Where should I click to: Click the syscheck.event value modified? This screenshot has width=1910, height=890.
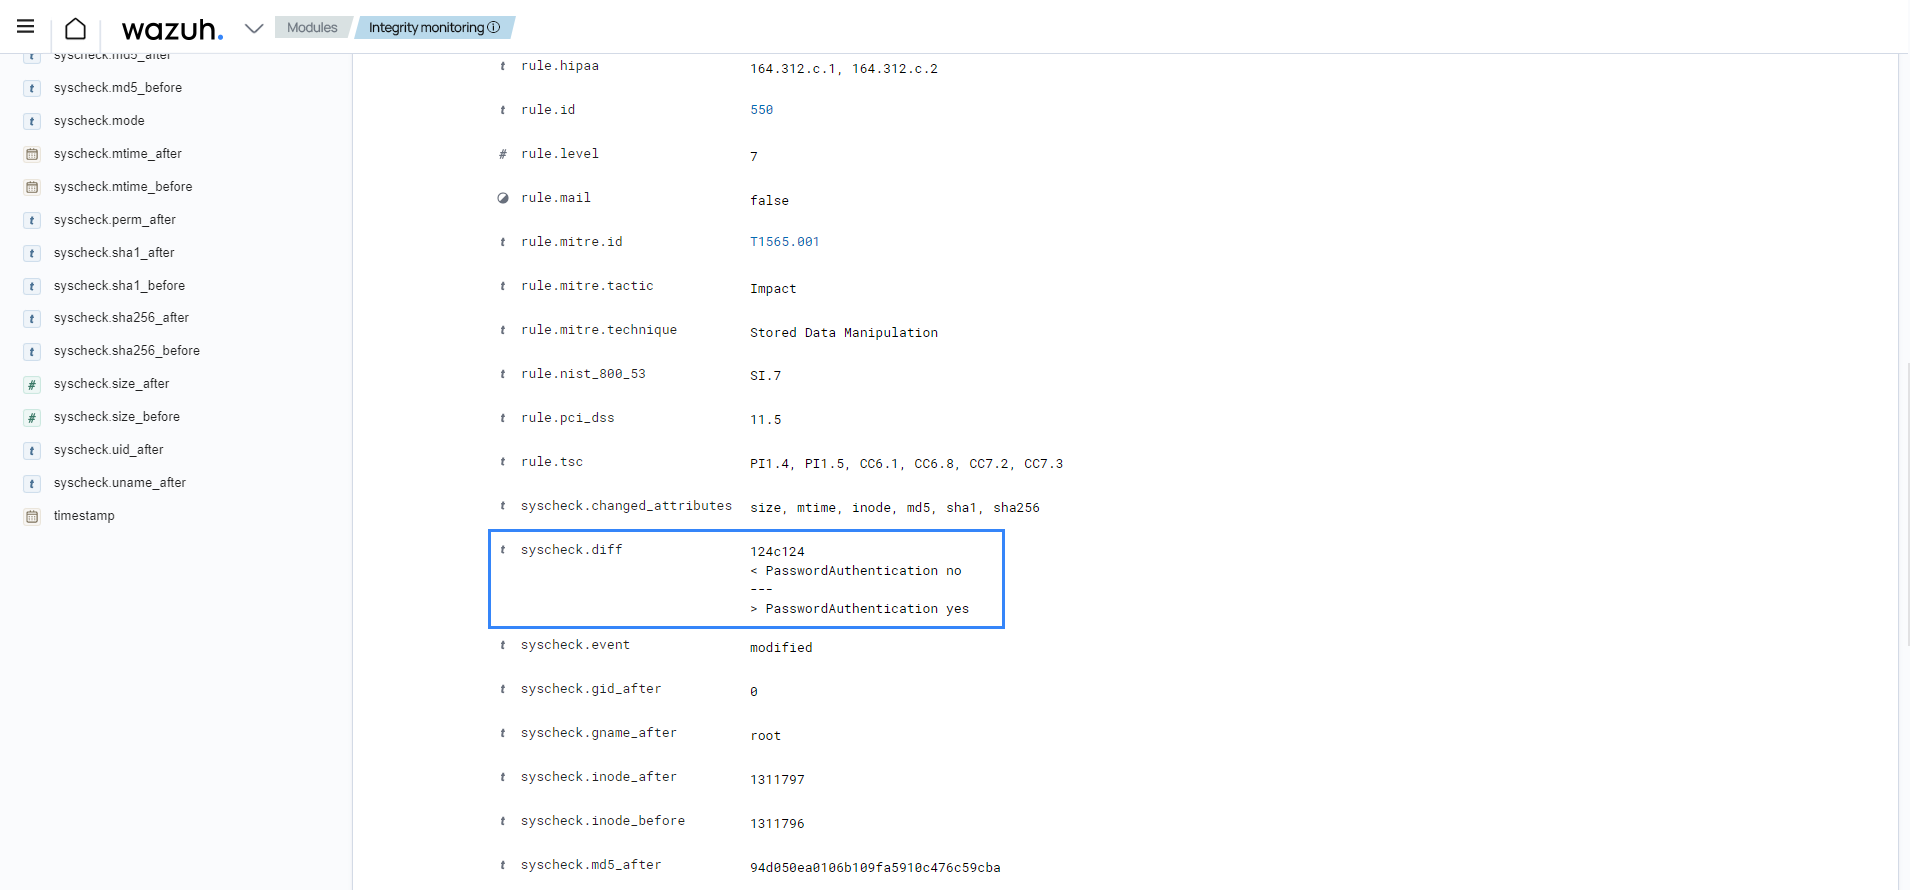[x=781, y=648]
